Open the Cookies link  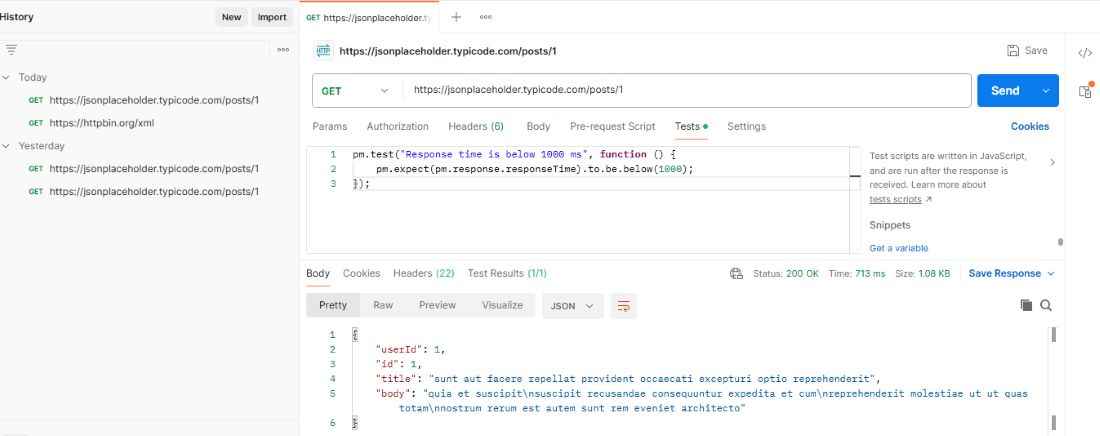1030,126
